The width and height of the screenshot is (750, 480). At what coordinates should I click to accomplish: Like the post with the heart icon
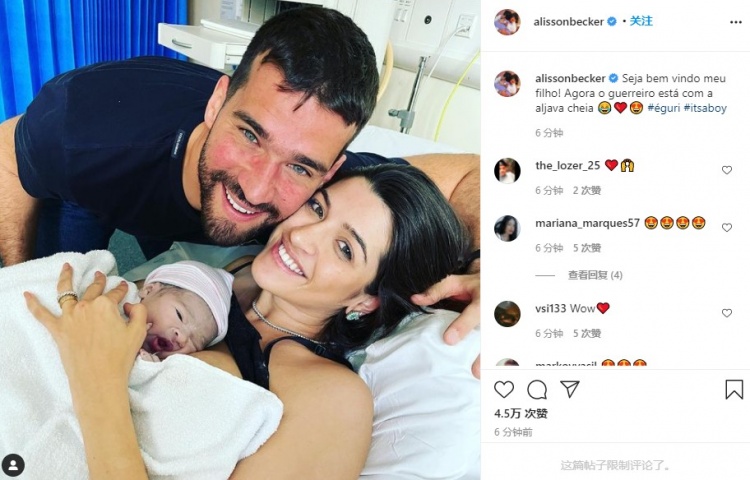(x=504, y=390)
